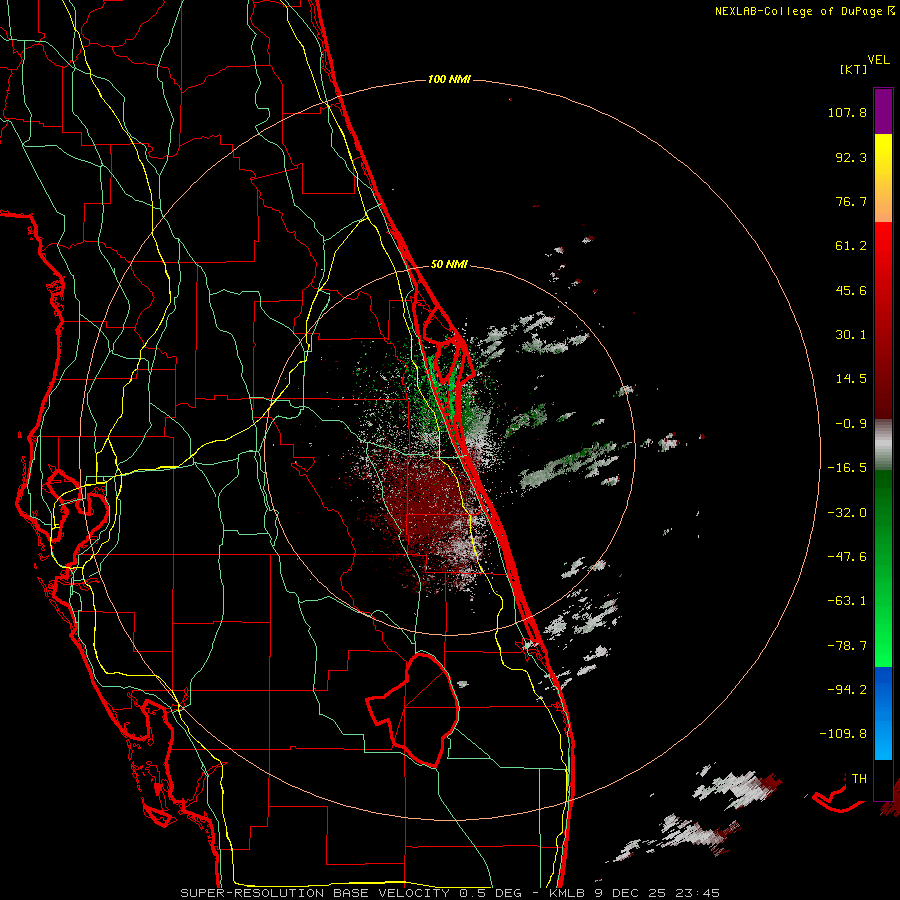The width and height of the screenshot is (900, 900).
Task: Pick the gray segment of the color bar
Action: [x=883, y=444]
